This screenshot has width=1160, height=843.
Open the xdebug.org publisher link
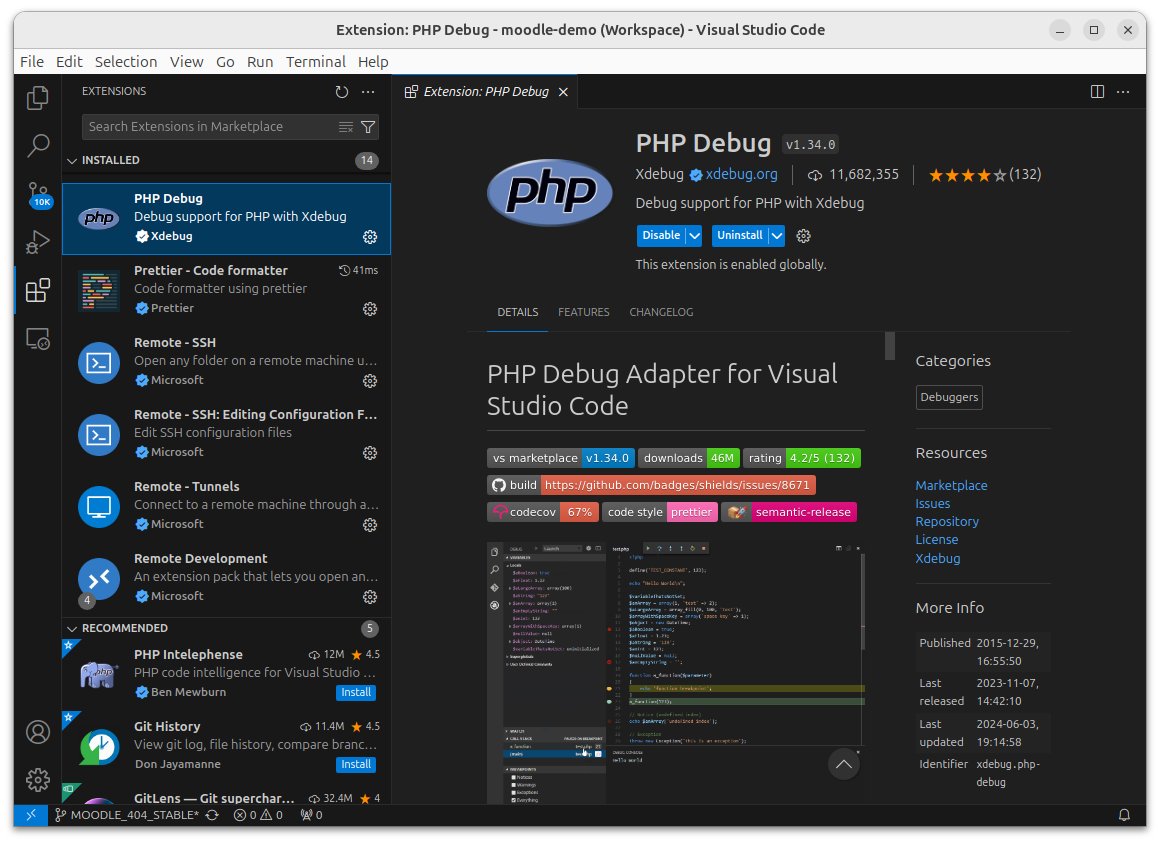click(x=741, y=175)
